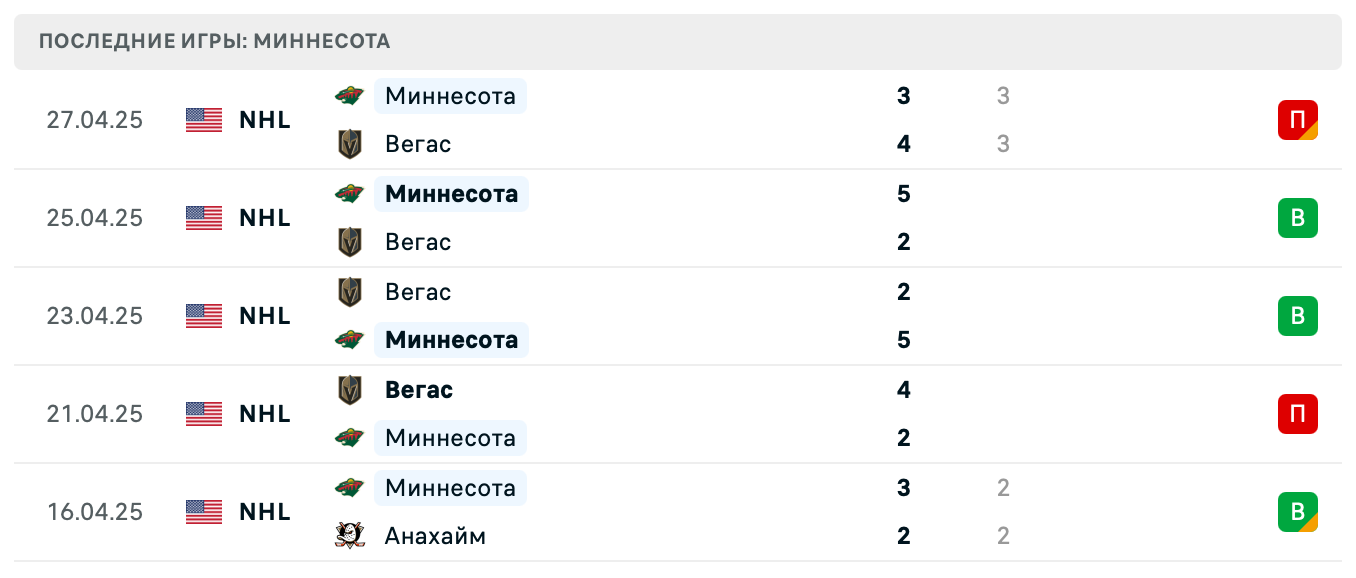Viewport: 1356px width, 578px height.
Task: Click the red loss badge for 21.04.25
Action: (x=1297, y=414)
